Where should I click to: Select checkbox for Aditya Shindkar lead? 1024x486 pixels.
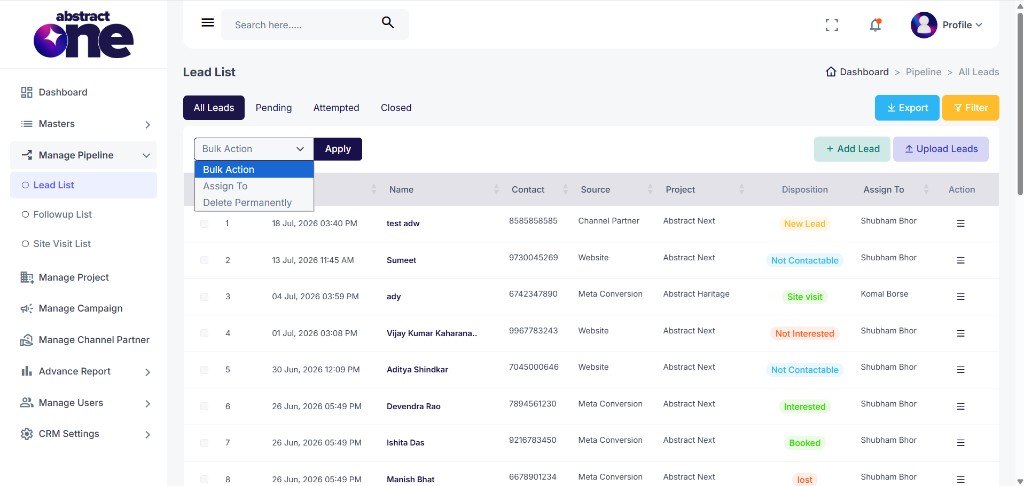(204, 370)
